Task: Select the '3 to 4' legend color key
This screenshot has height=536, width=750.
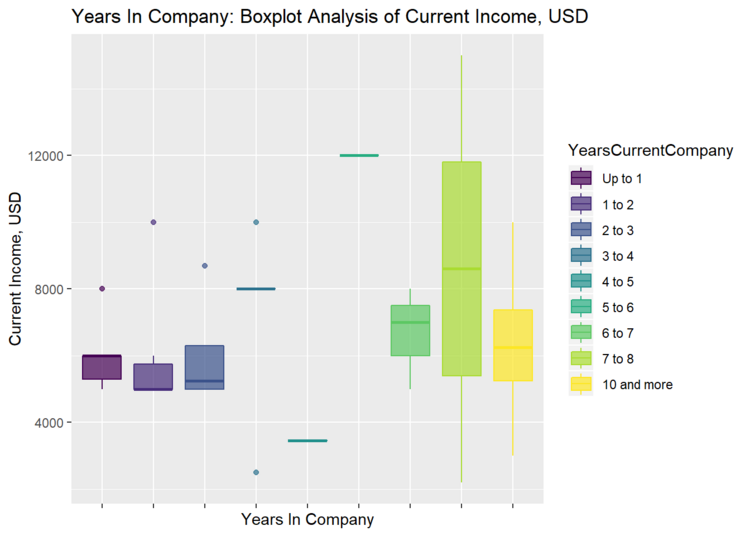Action: (581, 256)
